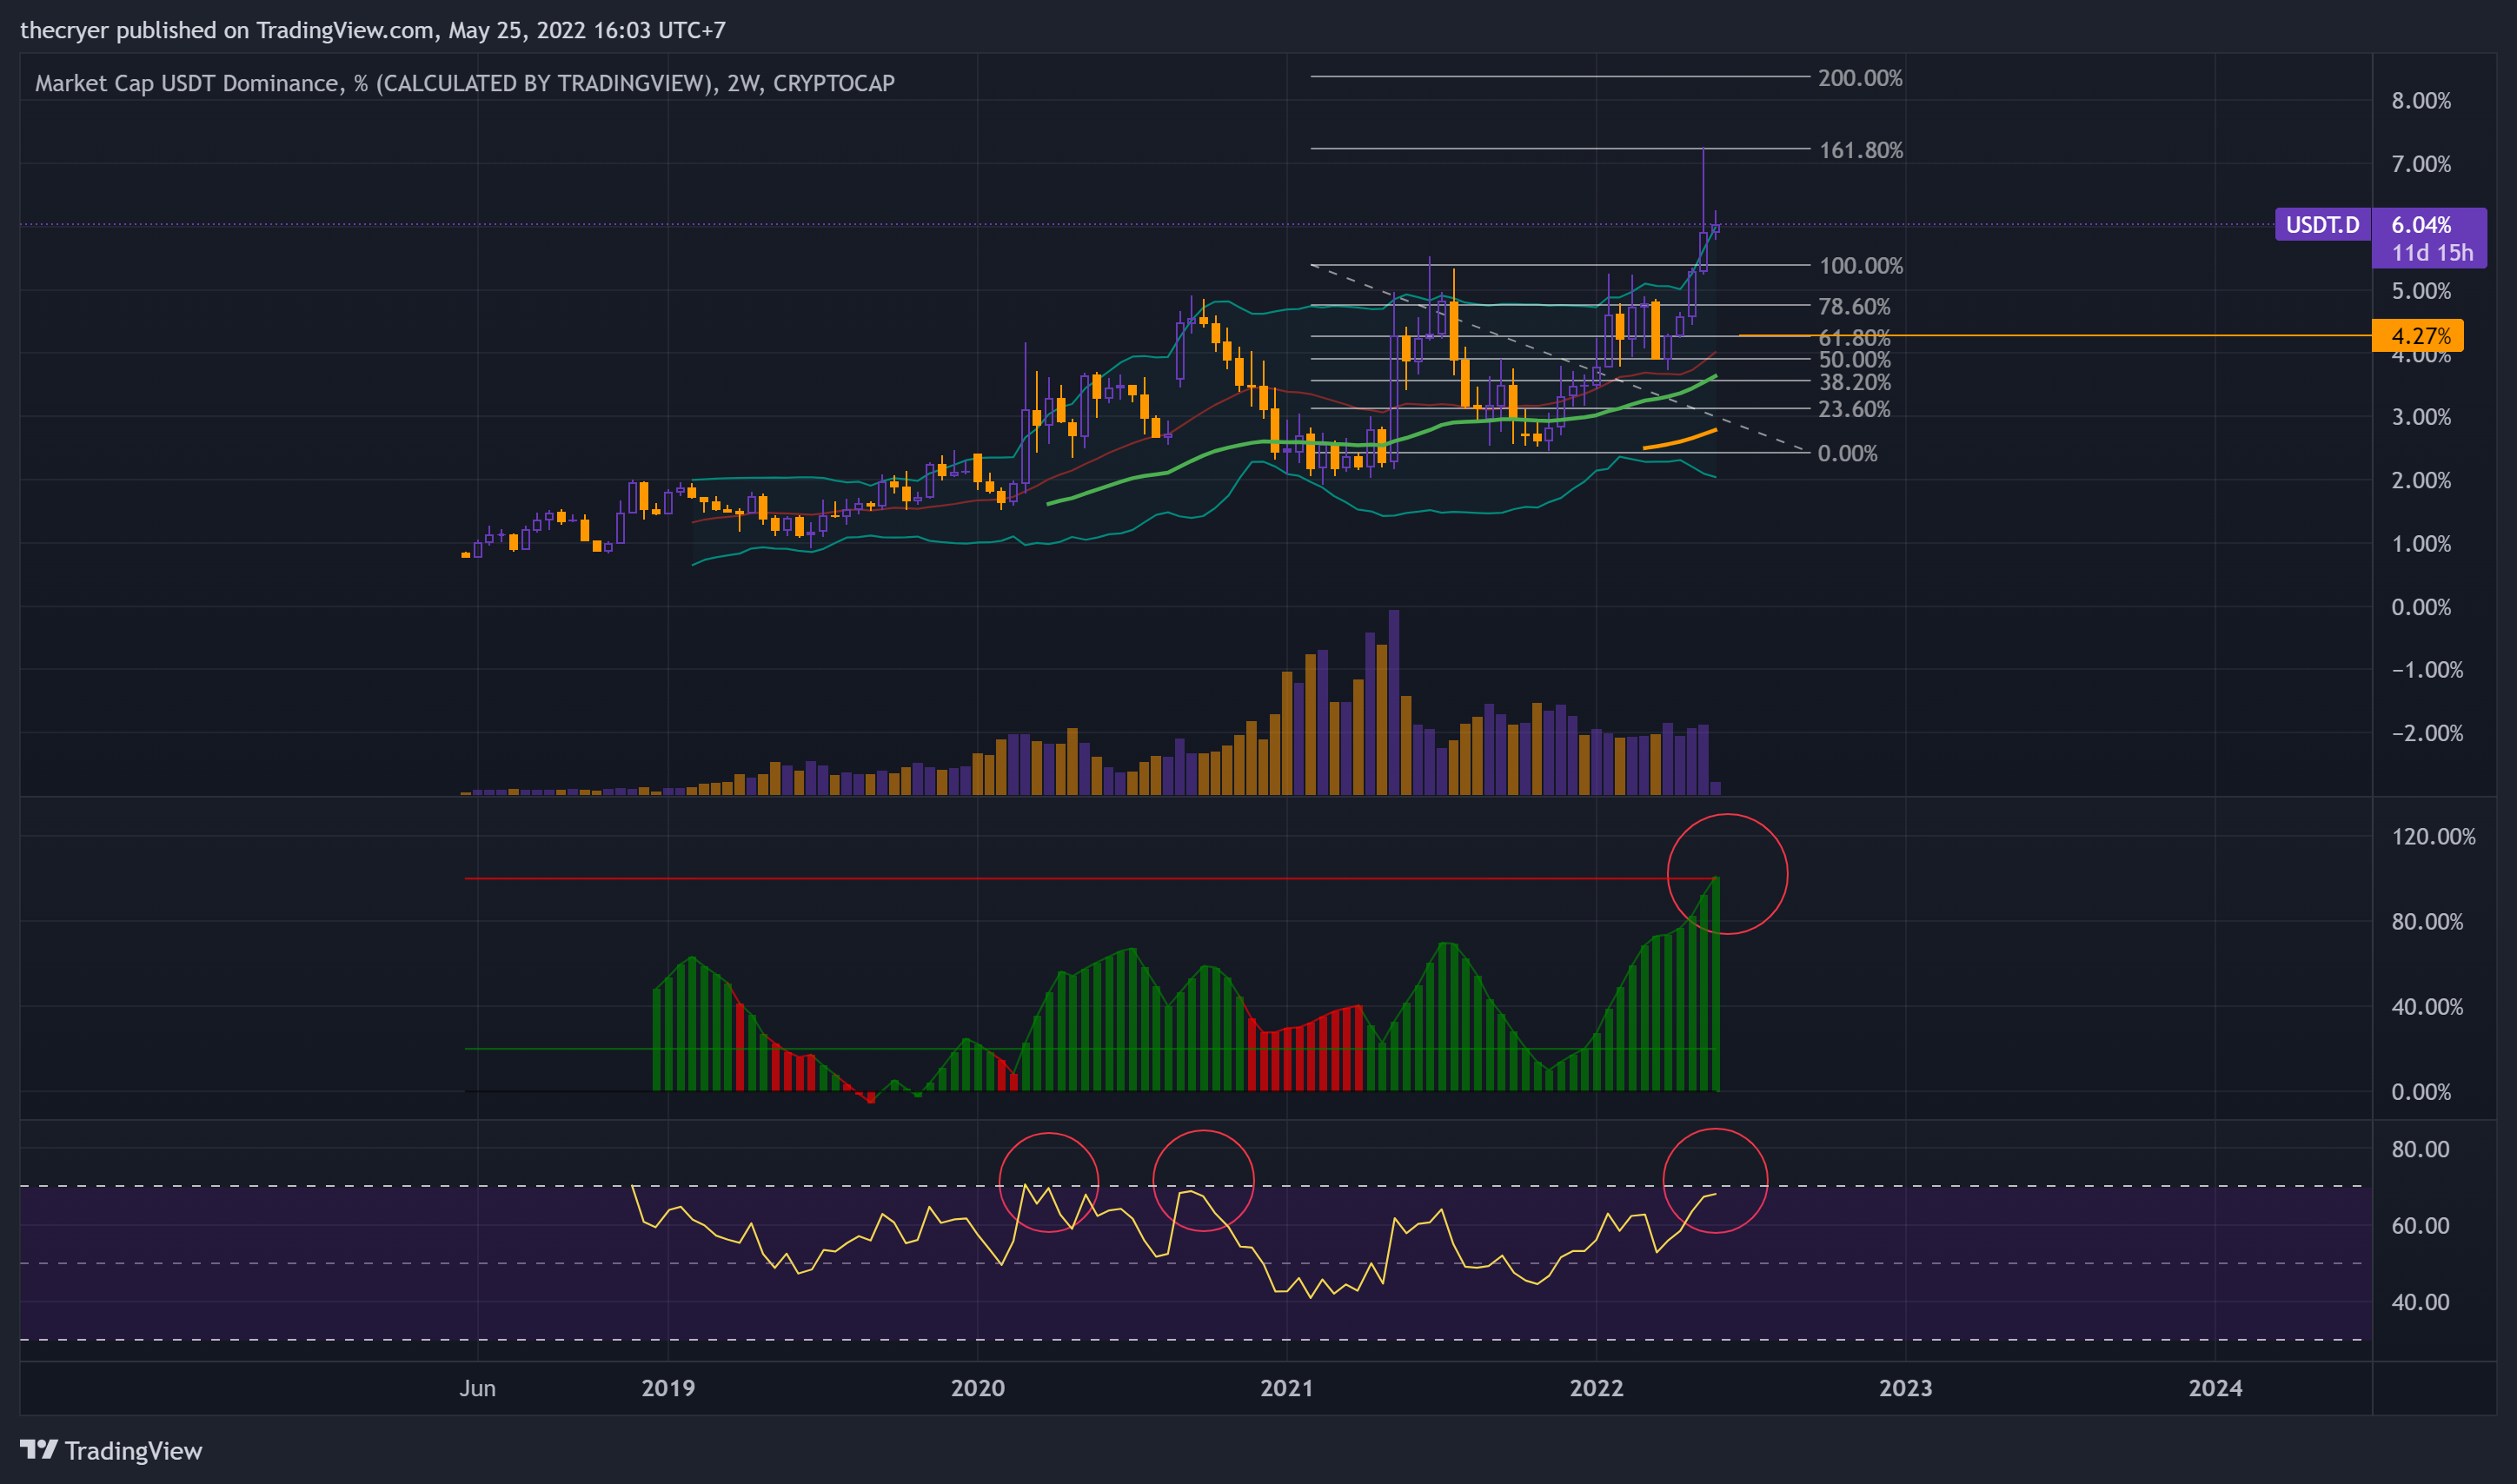Screen dimensions: 2517x1484
Task: Click the 61.80% Fibonacci level label
Action: [x=1854, y=337]
